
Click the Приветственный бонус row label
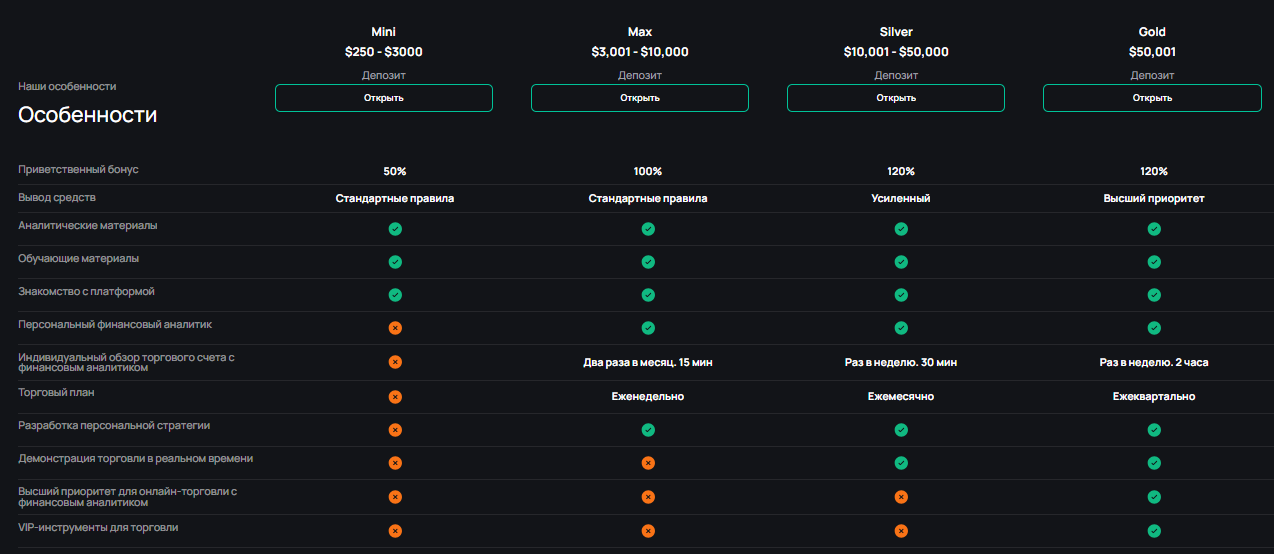(78, 170)
